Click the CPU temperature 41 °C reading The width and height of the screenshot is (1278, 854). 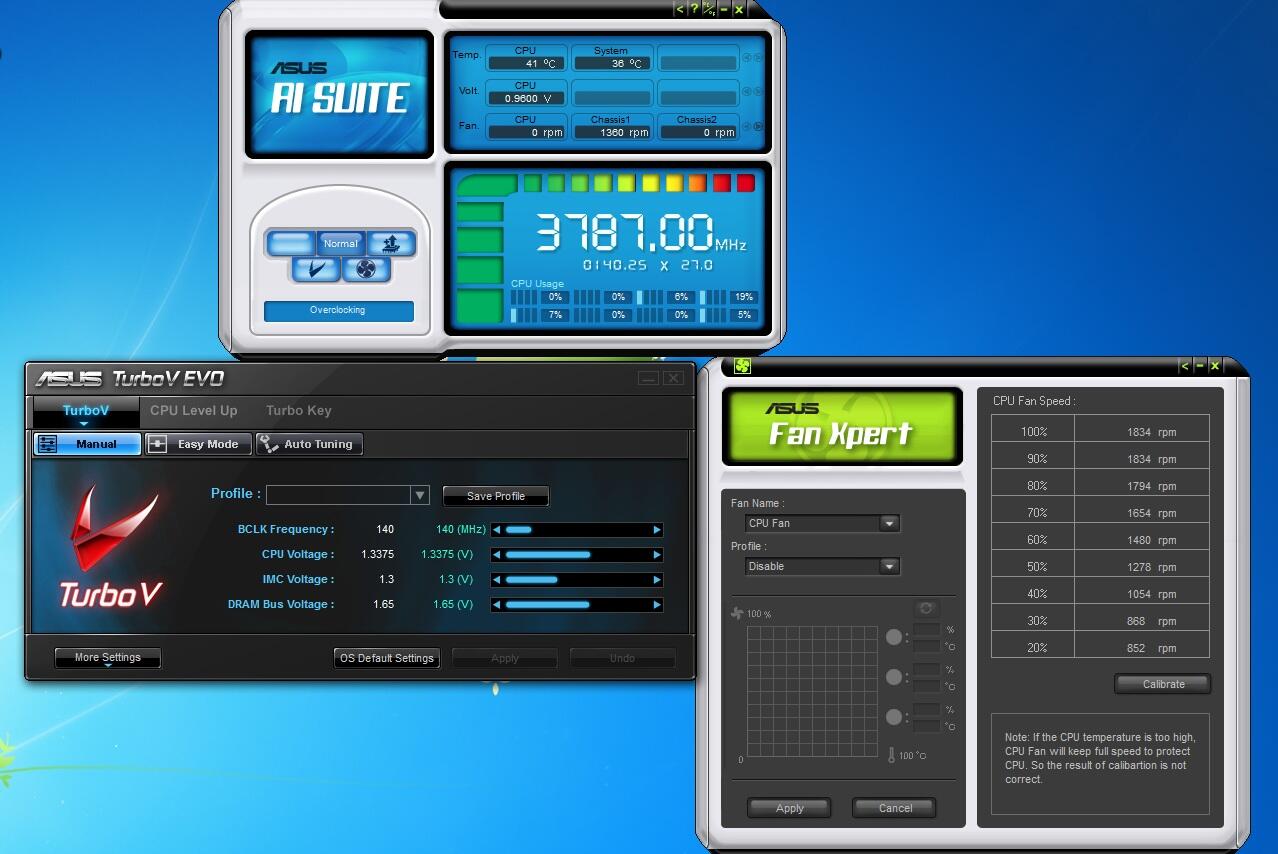(526, 64)
